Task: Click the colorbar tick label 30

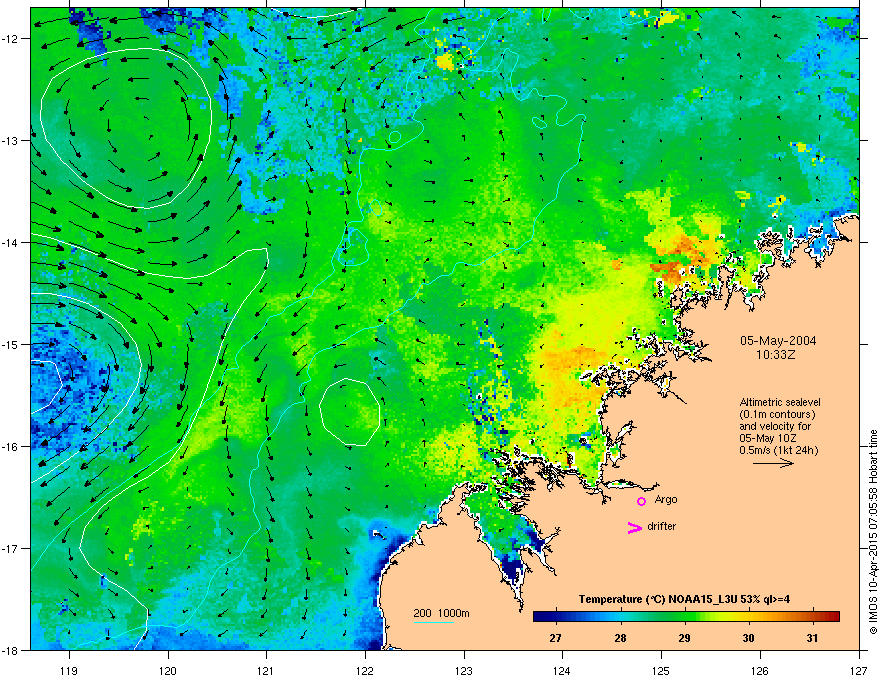Action: coord(748,638)
